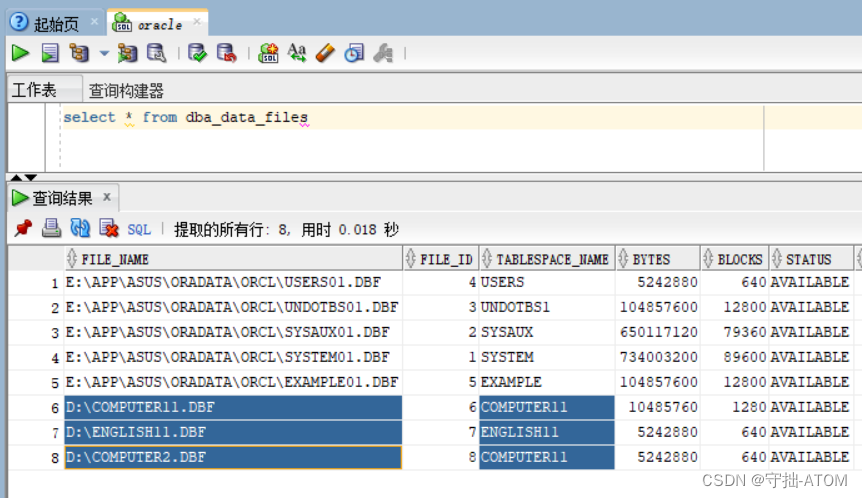Select the 查询结果 results tab
The height and width of the screenshot is (498, 862).
pyautogui.click(x=62, y=198)
